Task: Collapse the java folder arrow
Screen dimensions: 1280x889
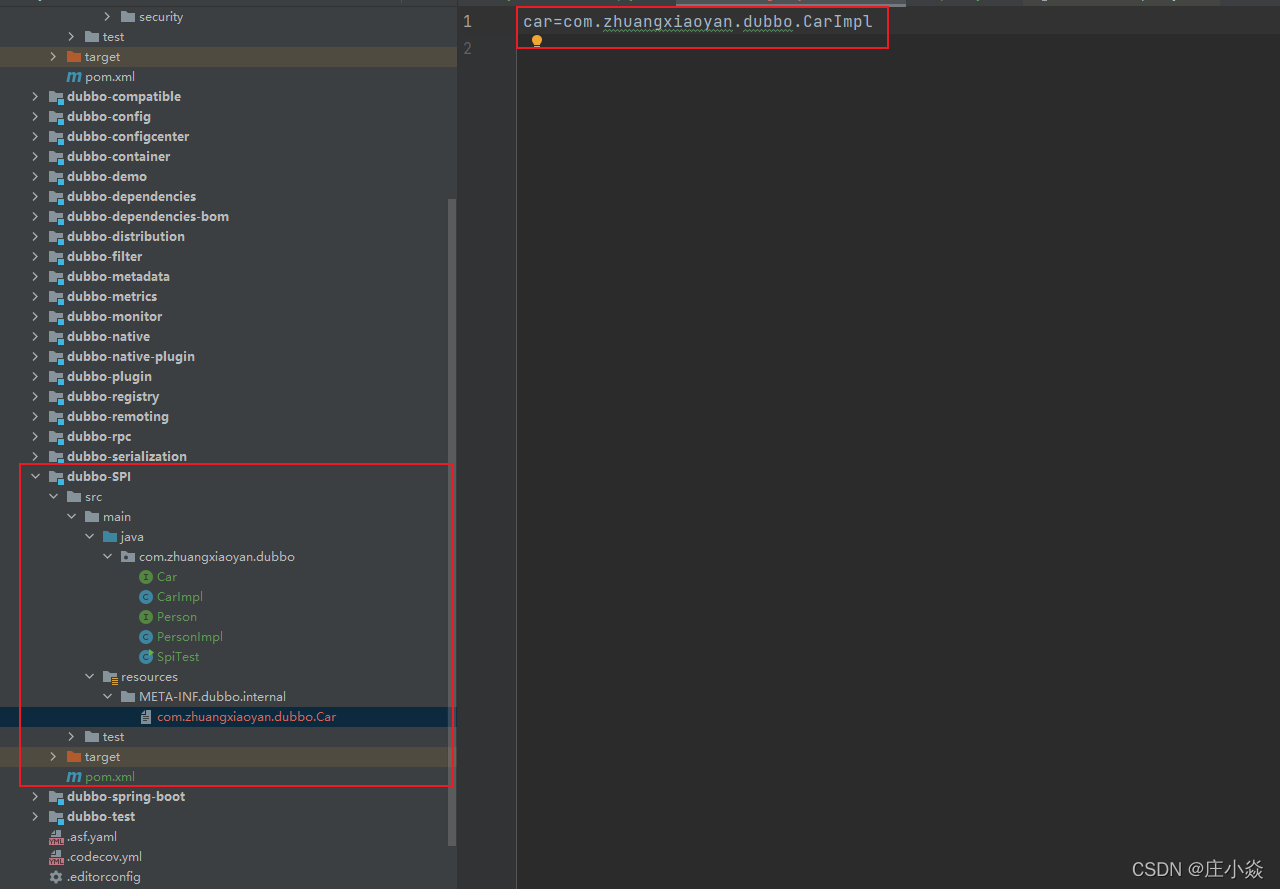Action: 89,537
